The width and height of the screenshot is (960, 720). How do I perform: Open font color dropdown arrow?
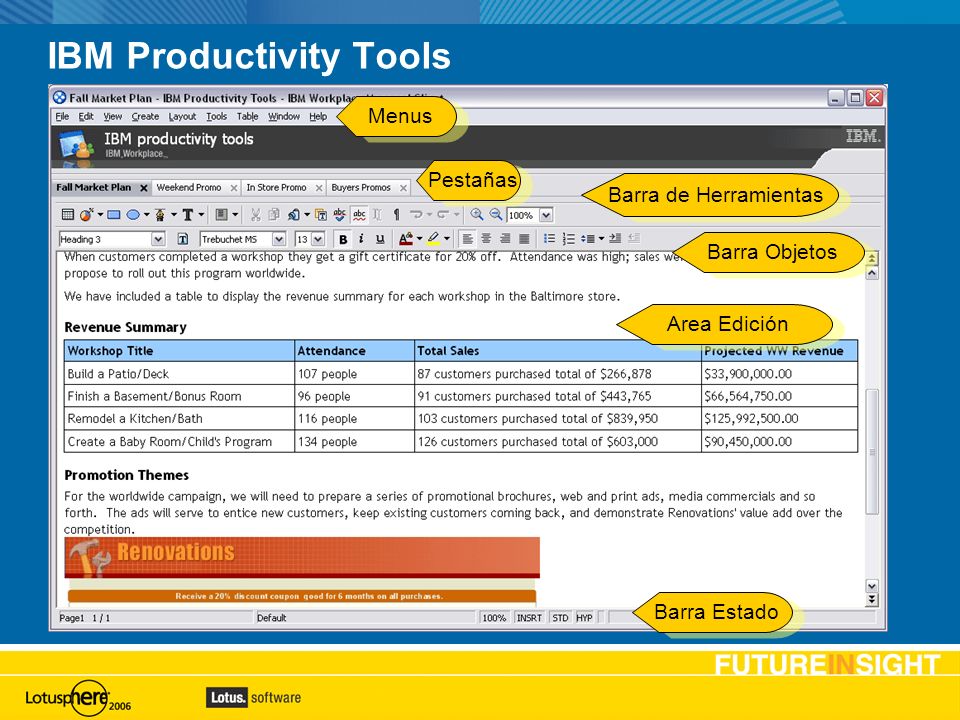(x=419, y=239)
